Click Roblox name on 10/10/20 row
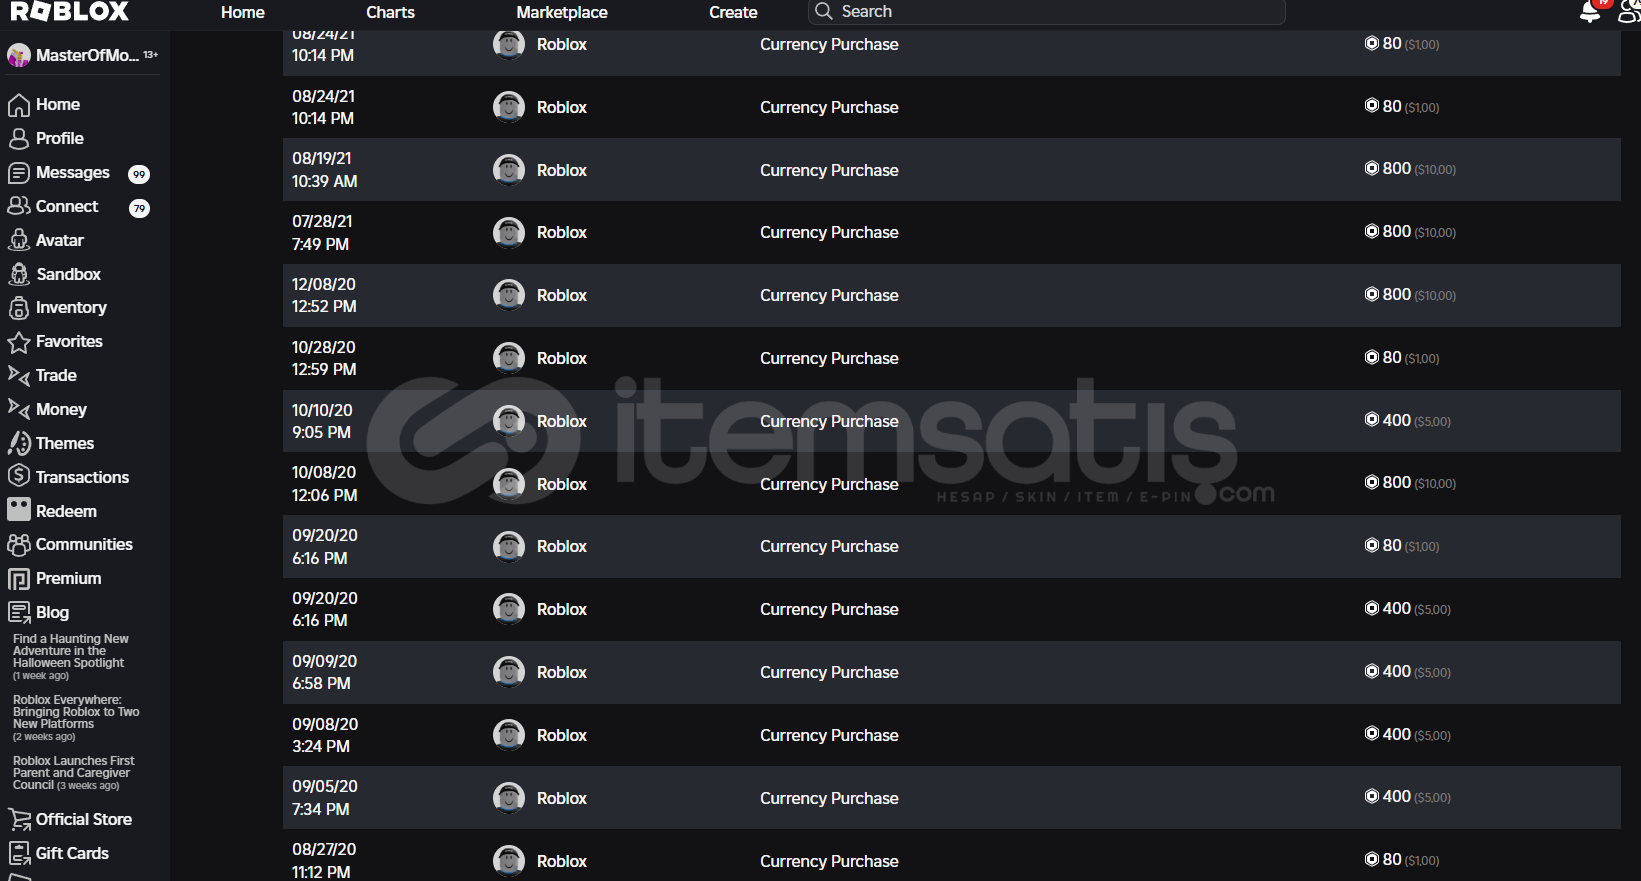The image size is (1641, 881). pos(562,421)
